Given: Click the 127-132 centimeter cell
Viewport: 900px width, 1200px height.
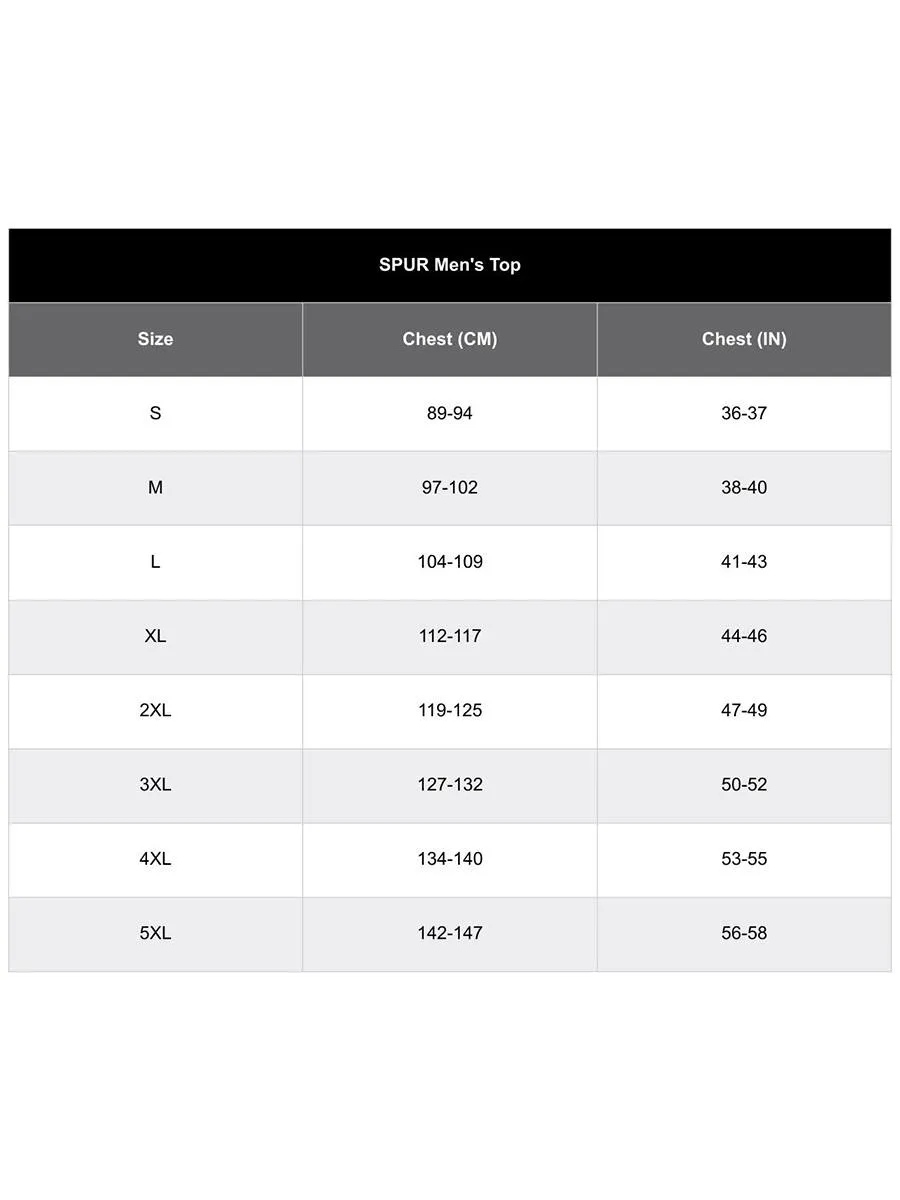Looking at the screenshot, I should (x=449, y=785).
